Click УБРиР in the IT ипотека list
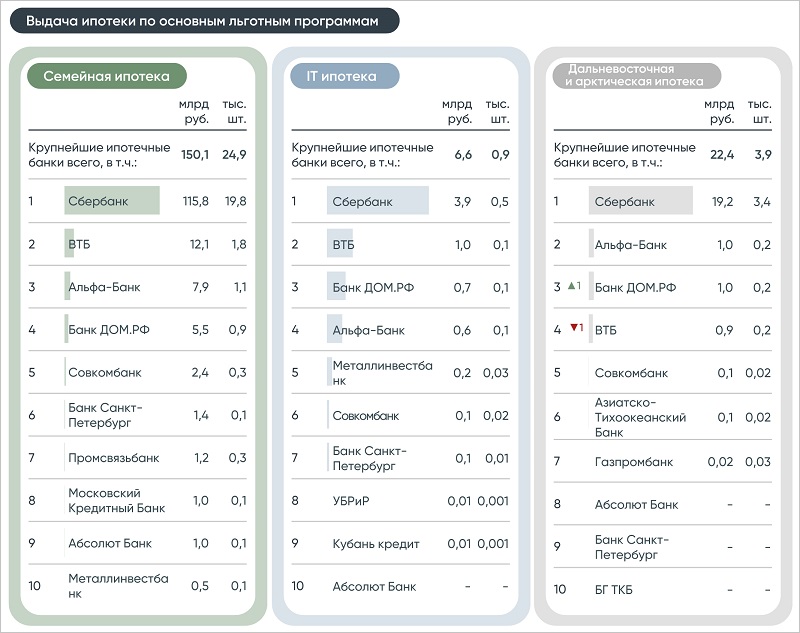The height and width of the screenshot is (633, 800). (x=351, y=501)
